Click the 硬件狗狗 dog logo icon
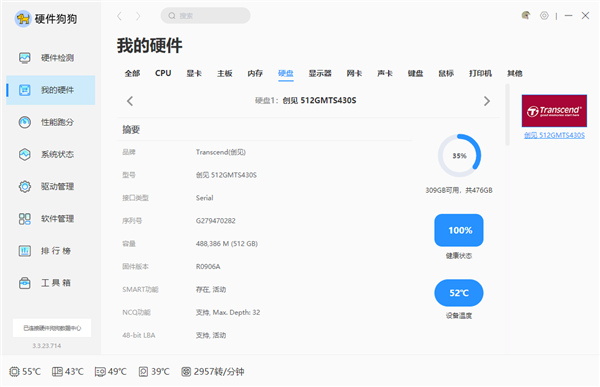600x387 pixels. tap(23, 19)
